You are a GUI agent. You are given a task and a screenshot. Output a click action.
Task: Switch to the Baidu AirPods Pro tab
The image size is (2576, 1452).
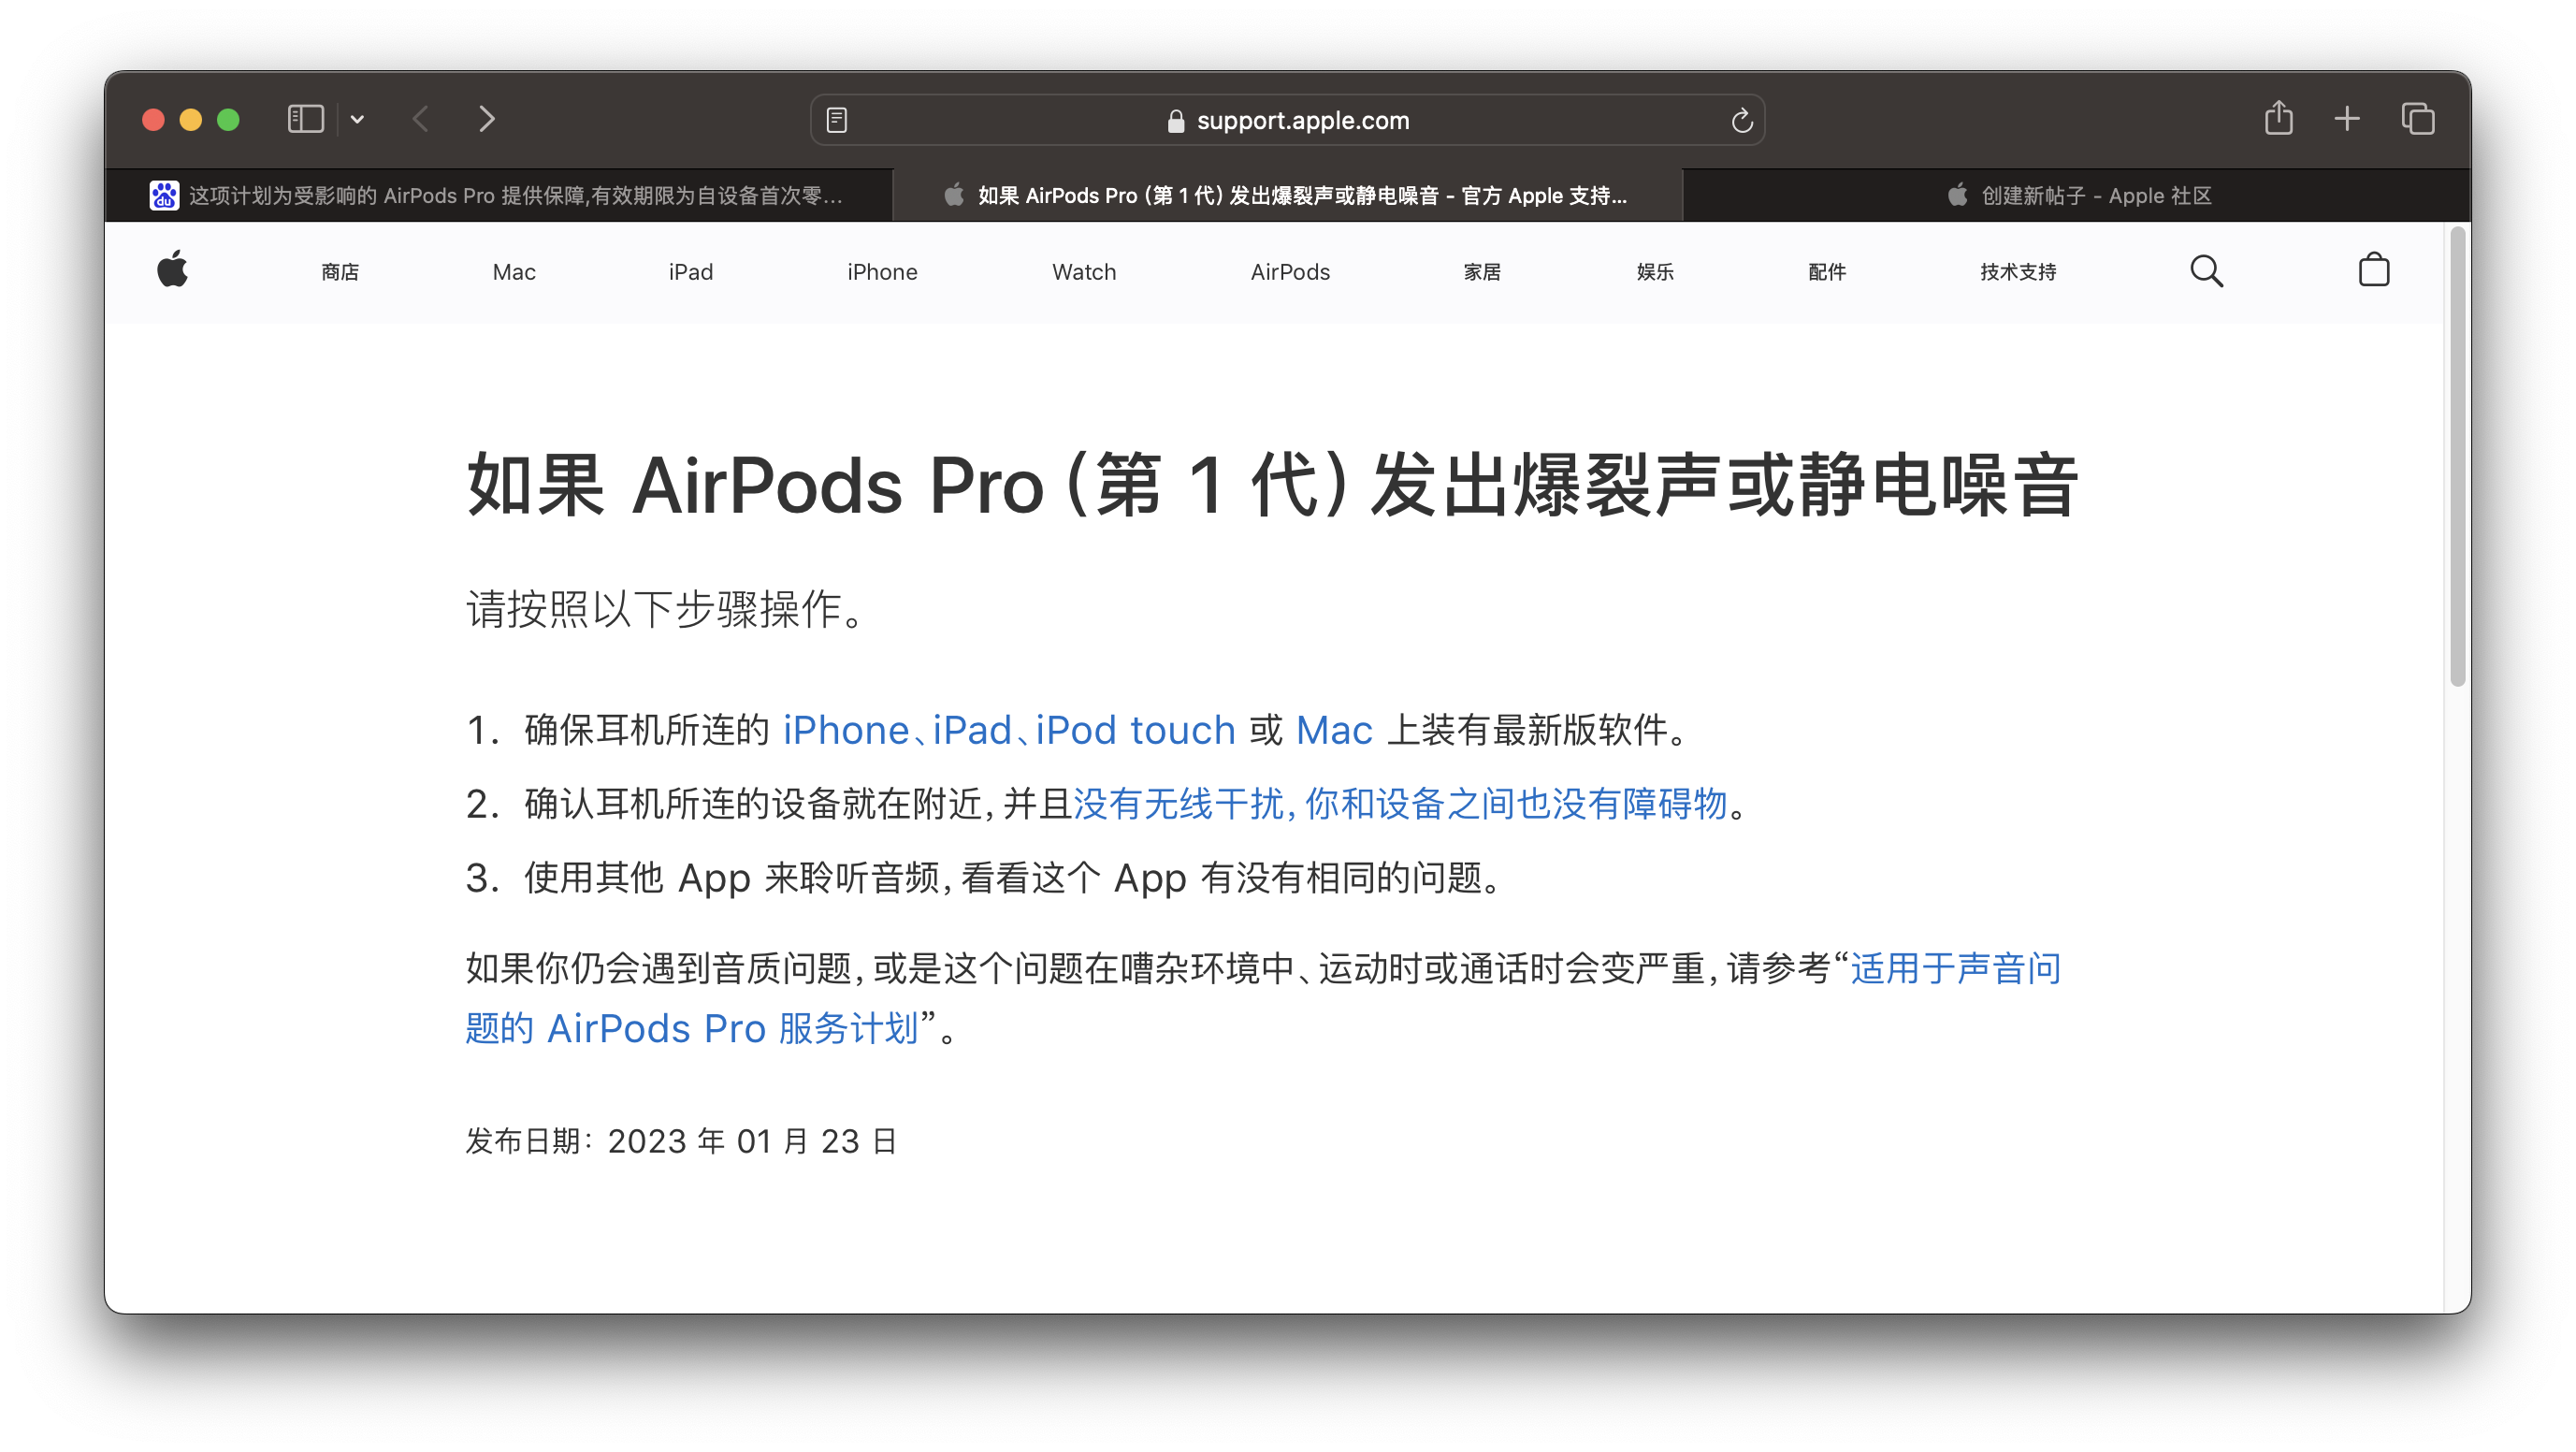point(498,195)
